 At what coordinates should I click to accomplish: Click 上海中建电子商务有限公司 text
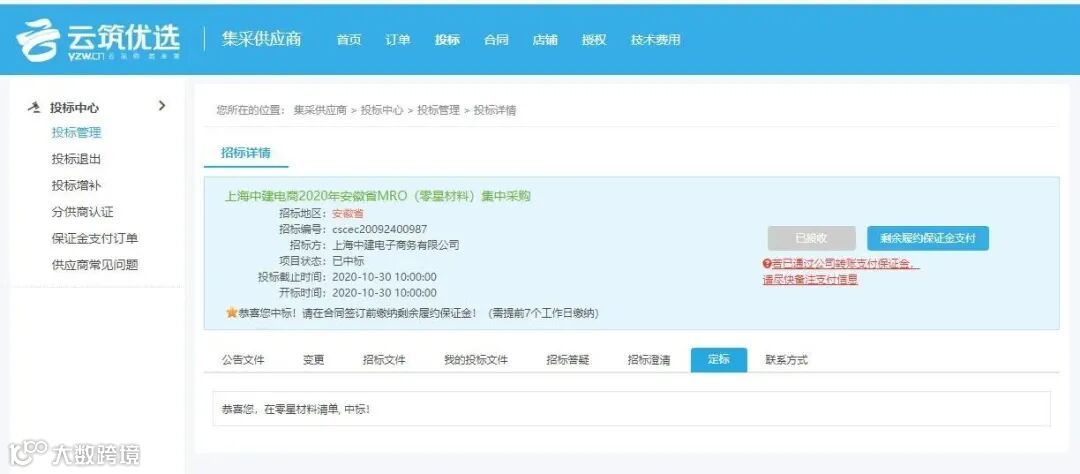(395, 245)
